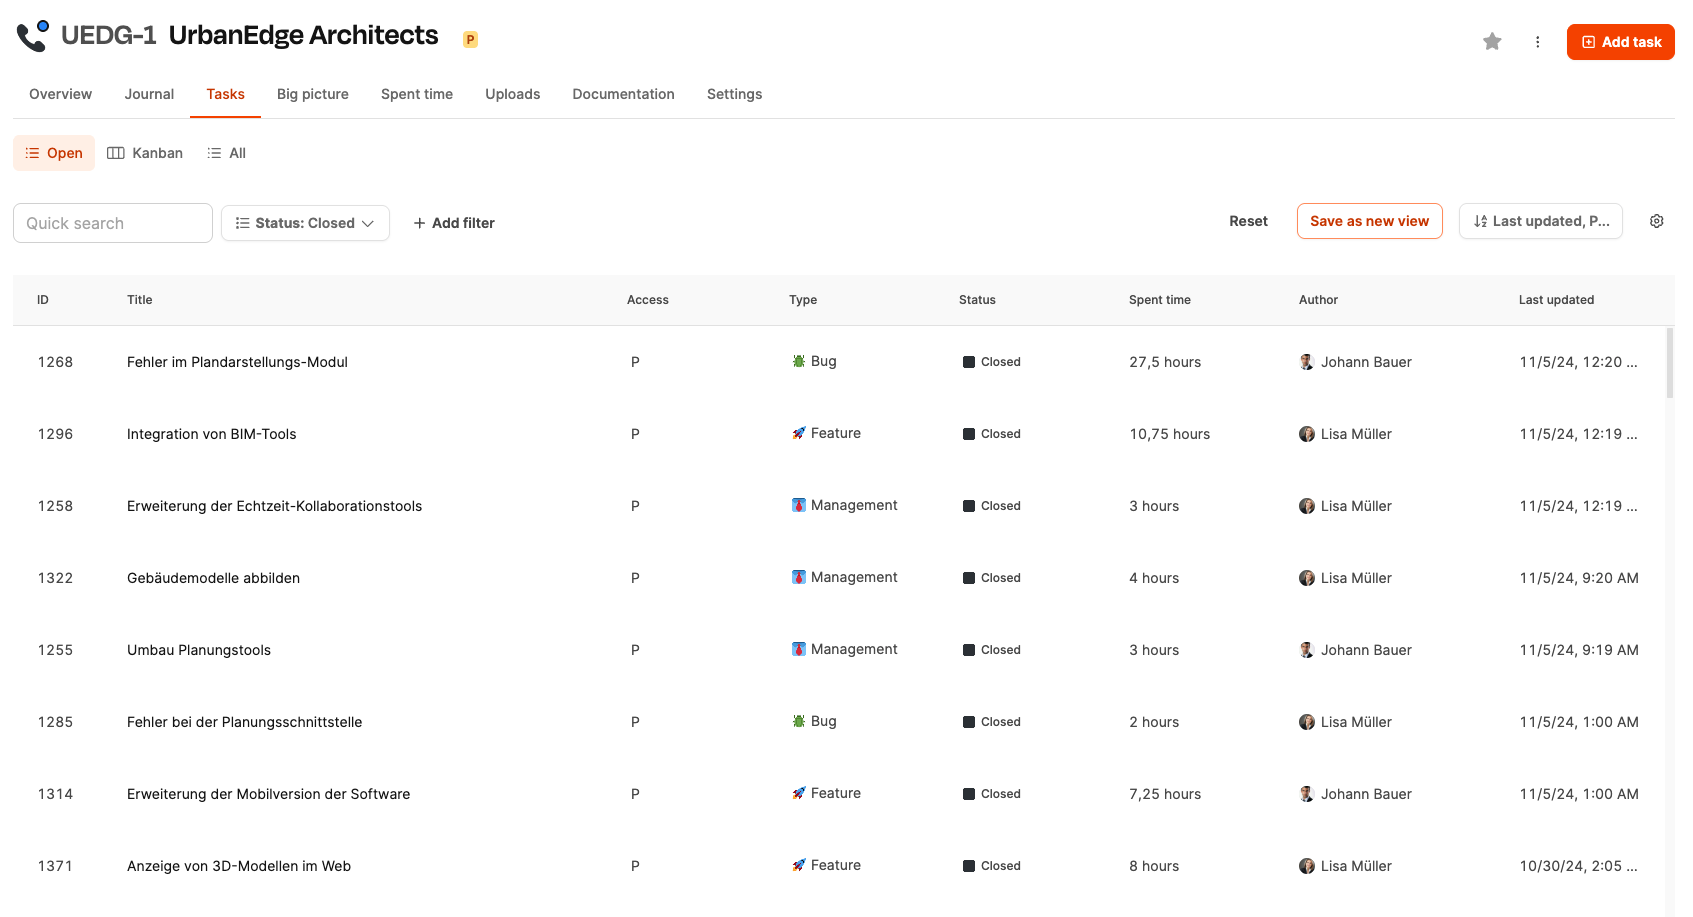Switch to the Kanban view
1693x917 pixels.
click(145, 153)
